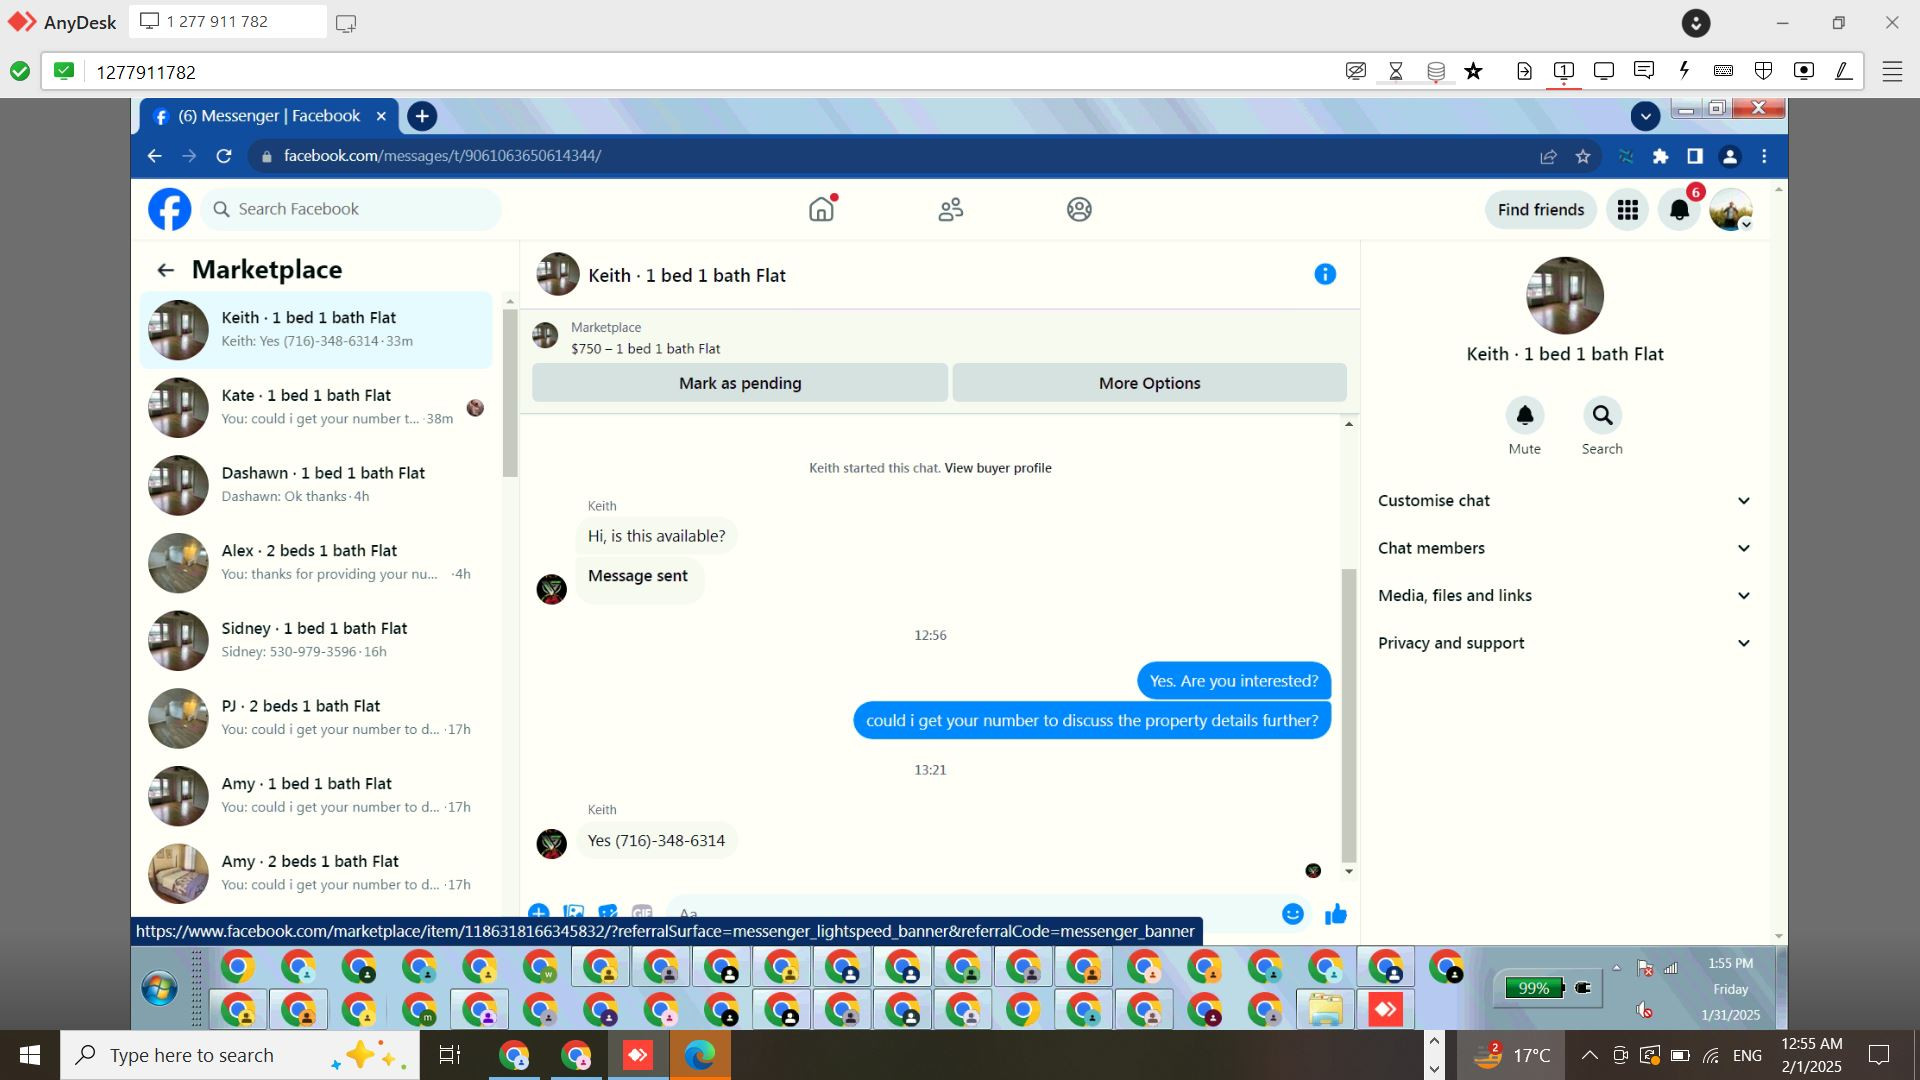
Task: Open the Facebook home icon
Action: pyautogui.click(x=821, y=209)
